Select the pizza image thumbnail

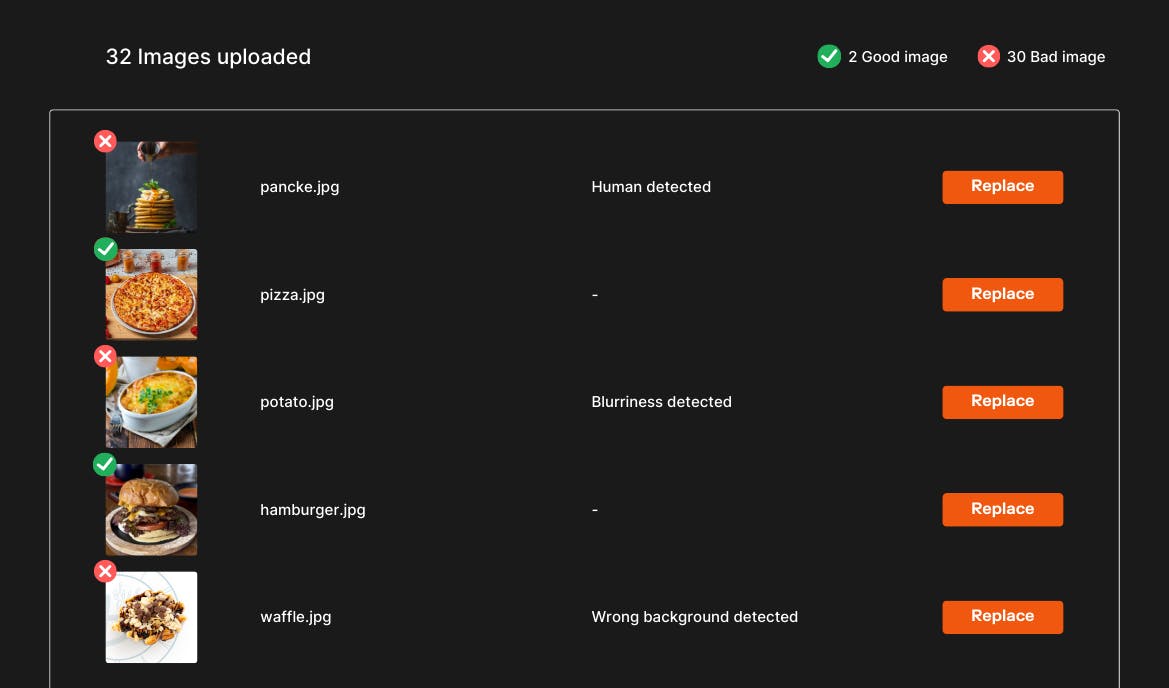tap(152, 296)
